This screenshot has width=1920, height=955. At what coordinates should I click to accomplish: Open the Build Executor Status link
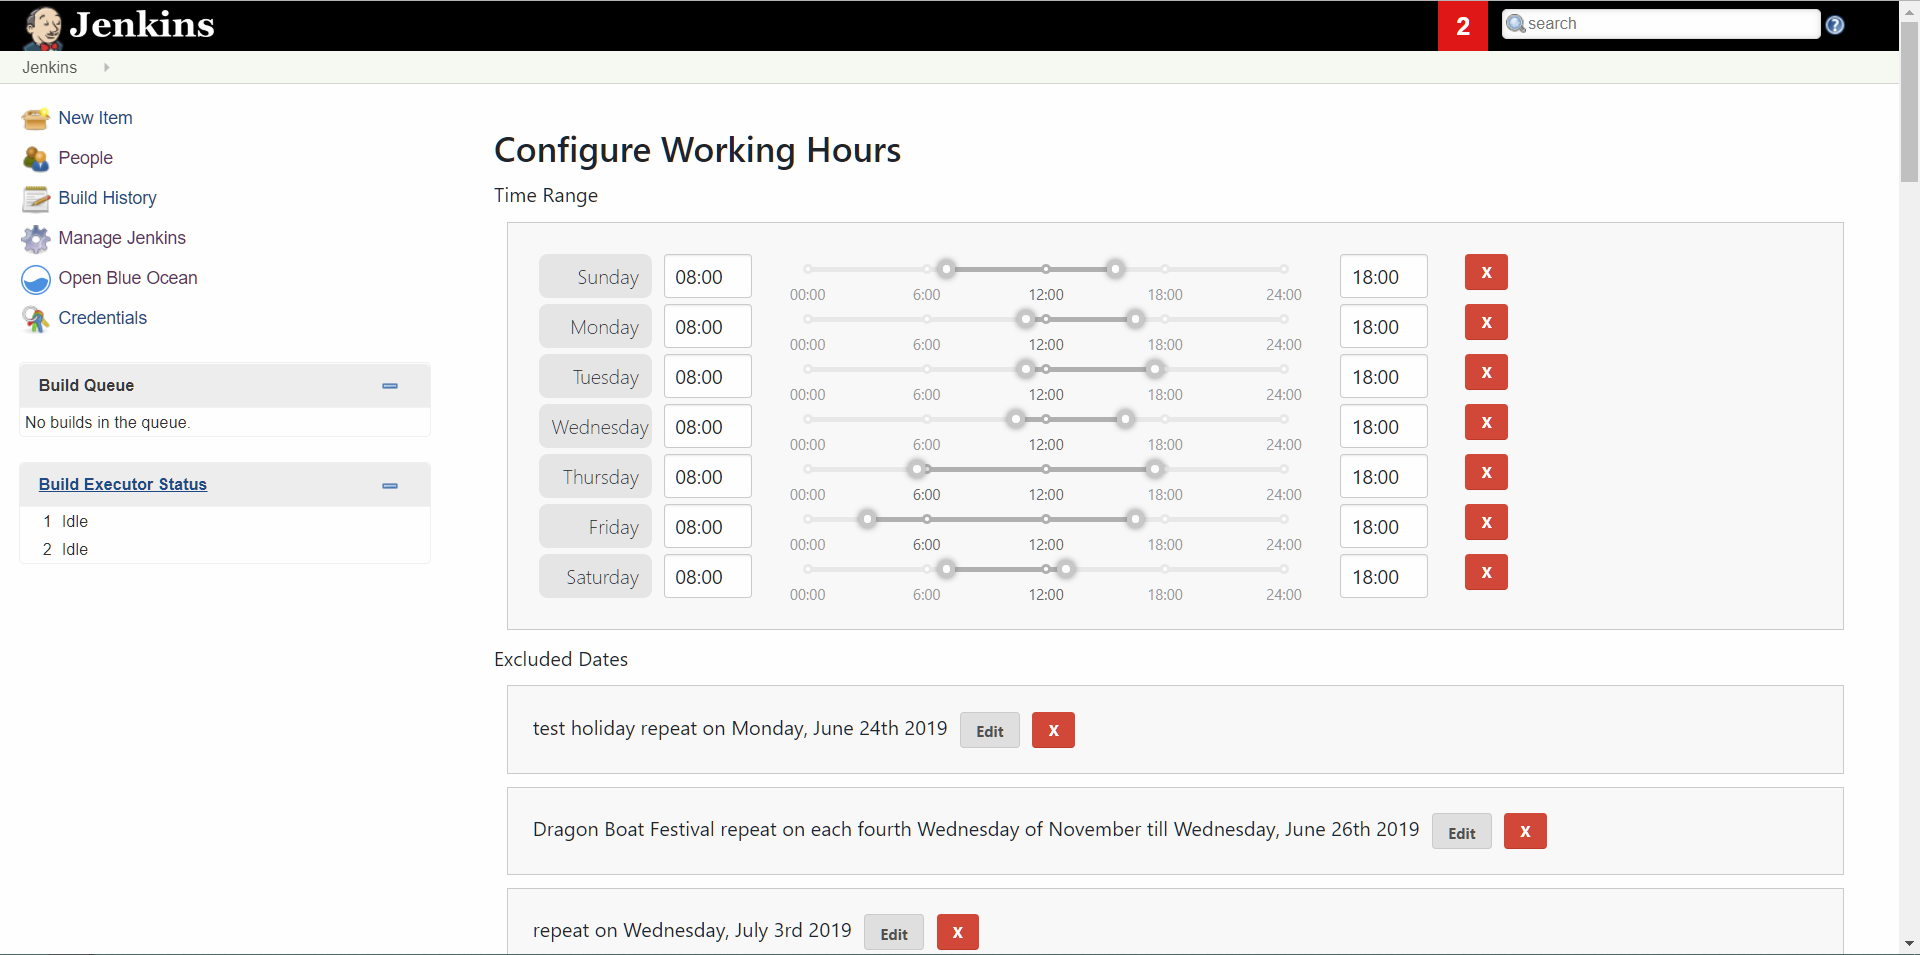(x=122, y=484)
